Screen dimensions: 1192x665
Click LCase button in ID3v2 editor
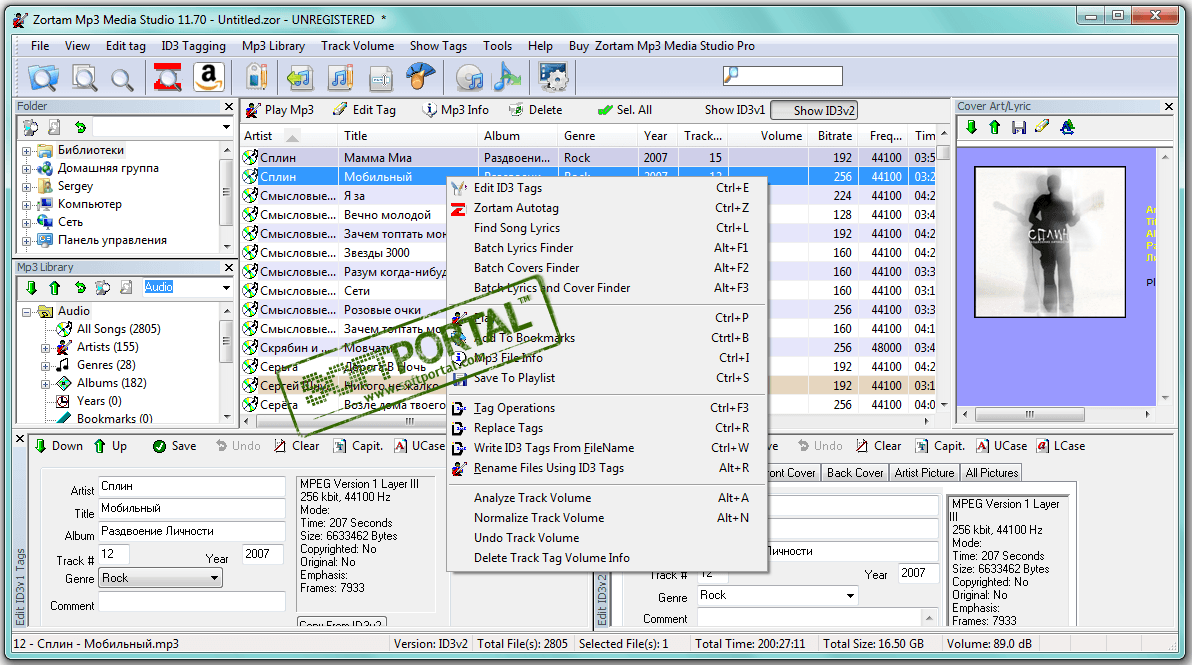point(1061,446)
